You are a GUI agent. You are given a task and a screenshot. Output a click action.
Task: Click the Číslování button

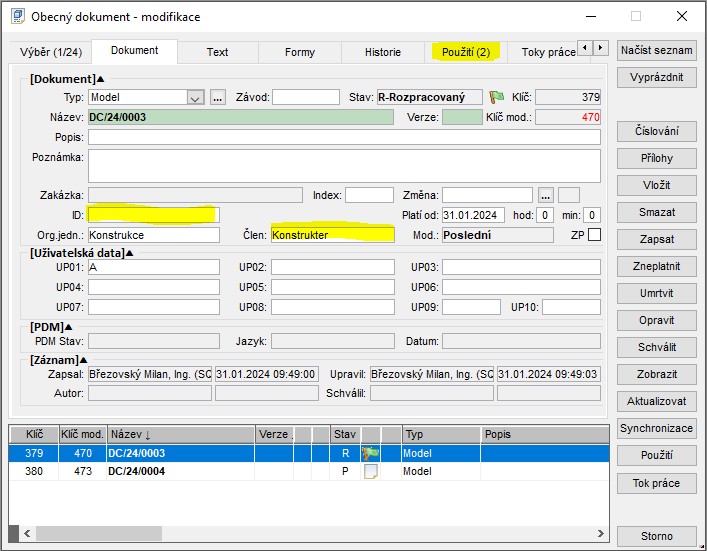(x=656, y=131)
